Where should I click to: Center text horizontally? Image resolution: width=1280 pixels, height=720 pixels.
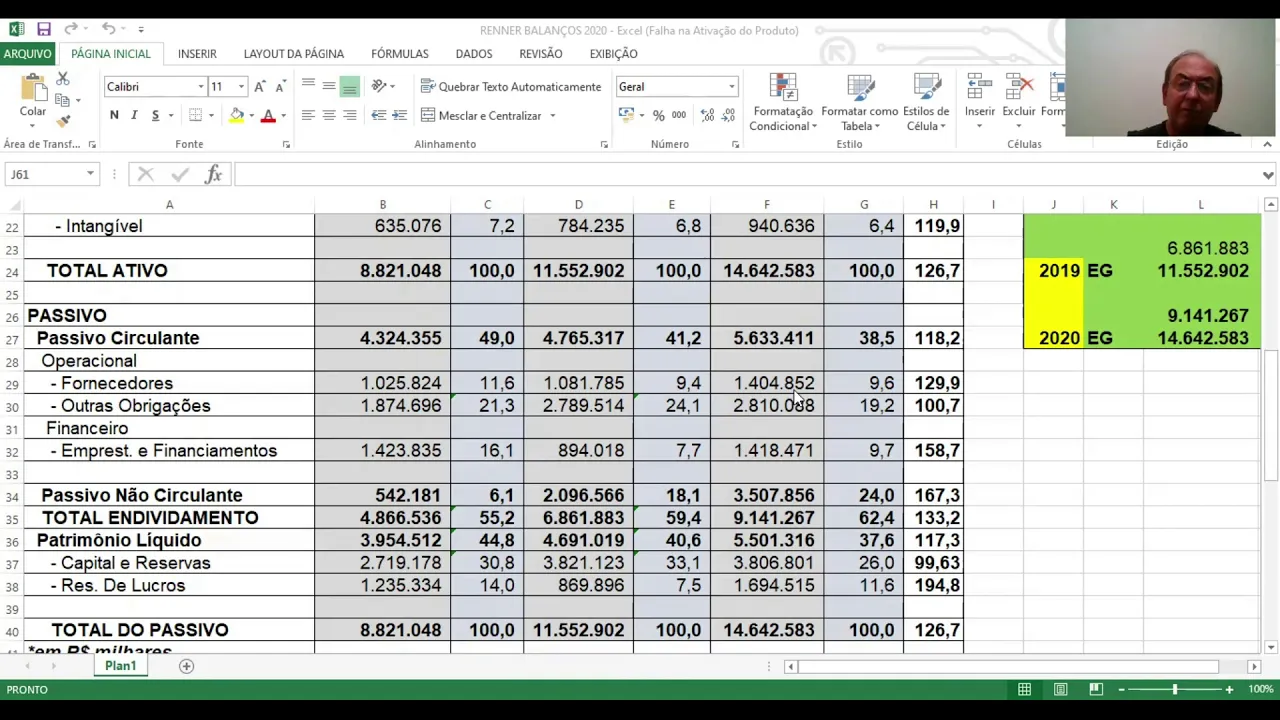[x=329, y=116]
